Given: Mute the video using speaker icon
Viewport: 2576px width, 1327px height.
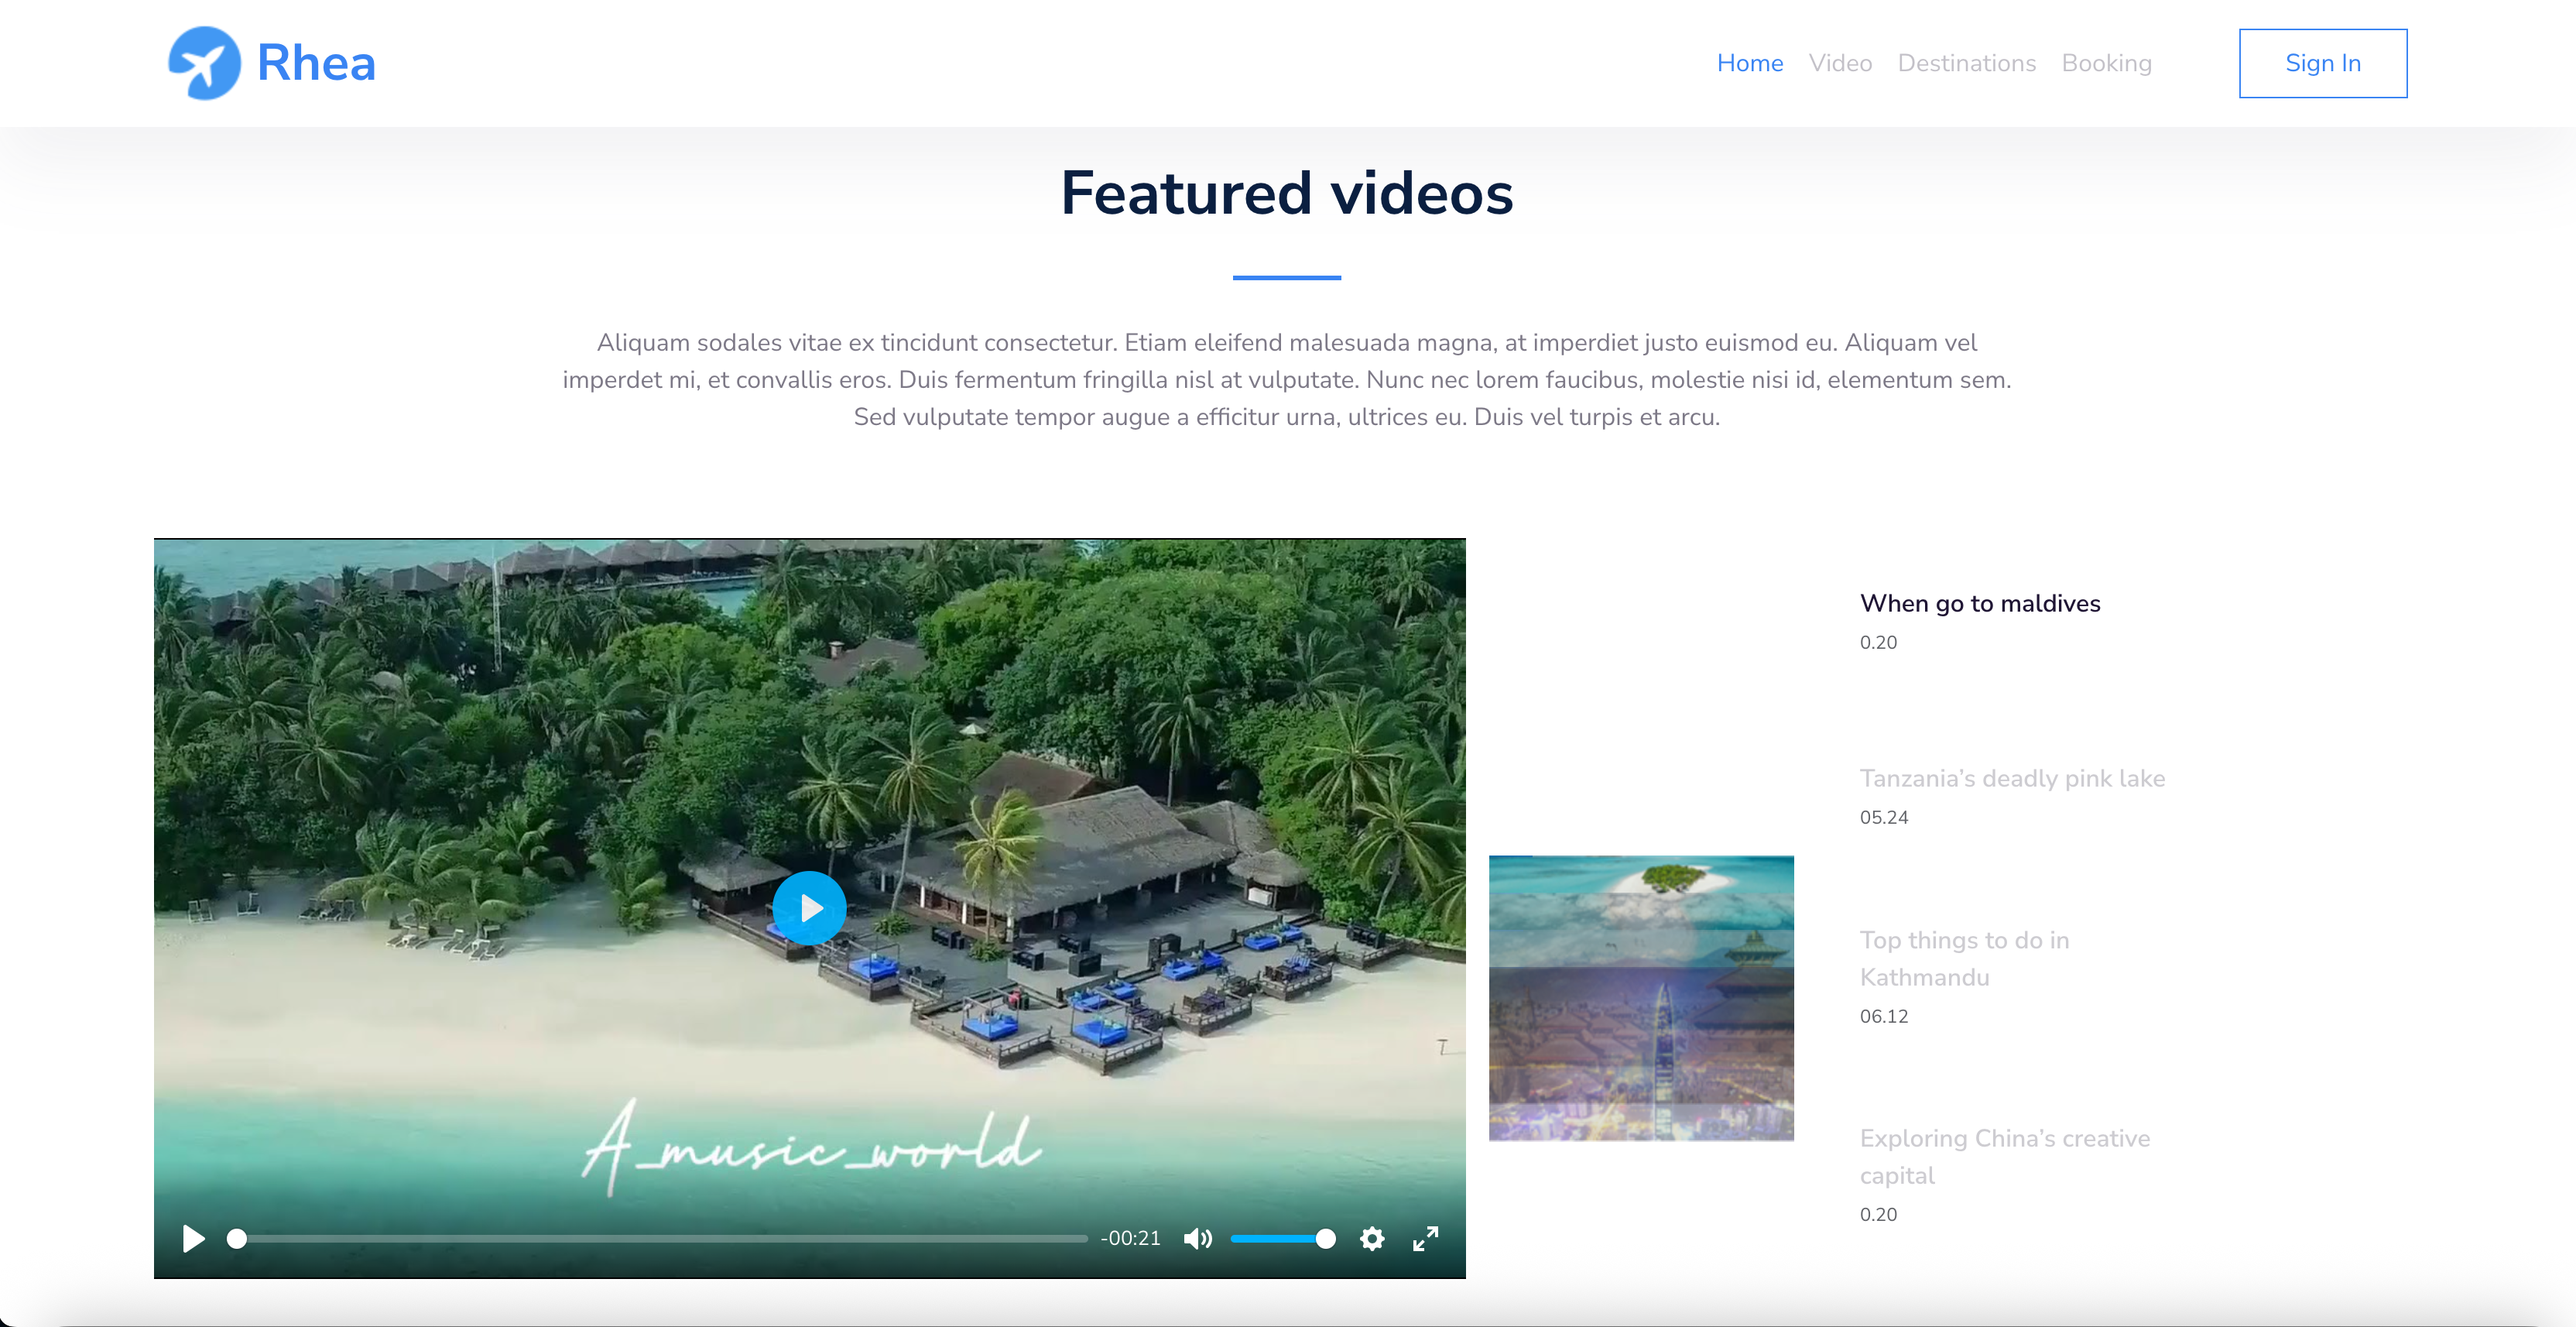Looking at the screenshot, I should pyautogui.click(x=1197, y=1239).
